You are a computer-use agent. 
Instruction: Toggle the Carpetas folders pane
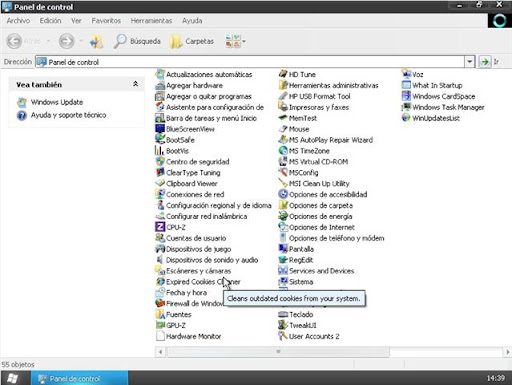(192, 41)
